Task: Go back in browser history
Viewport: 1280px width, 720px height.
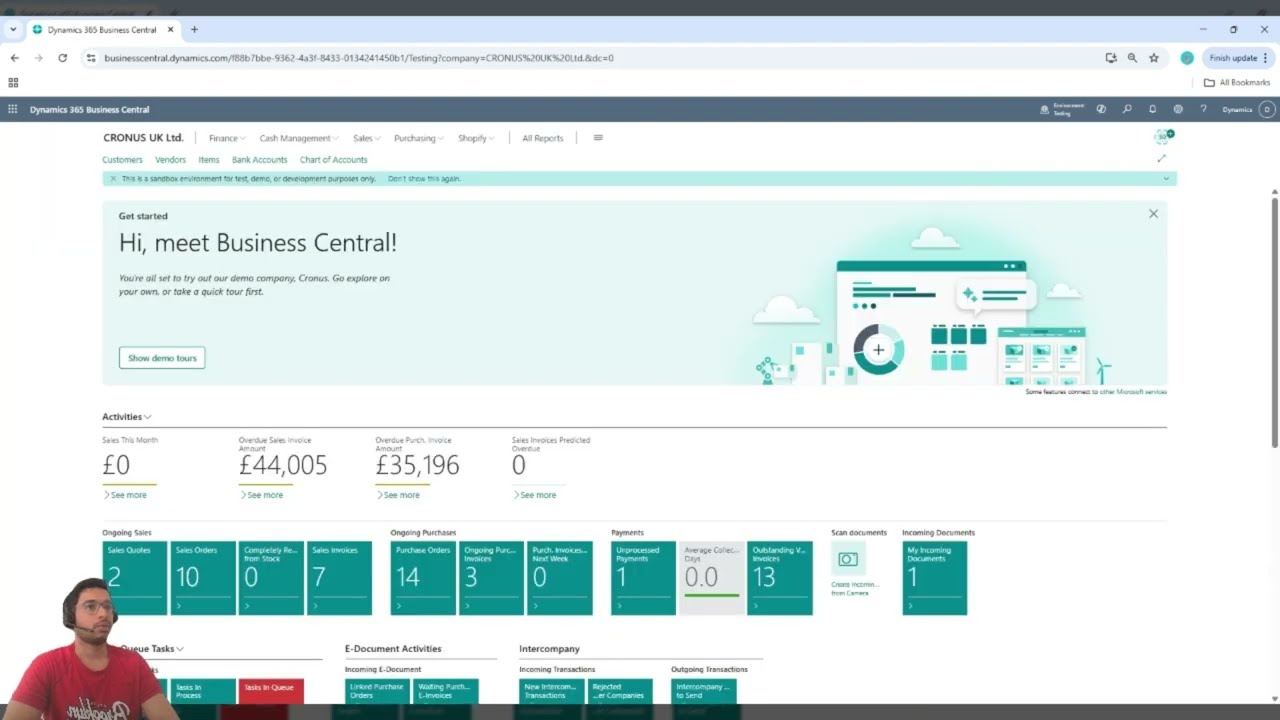Action: coord(15,58)
